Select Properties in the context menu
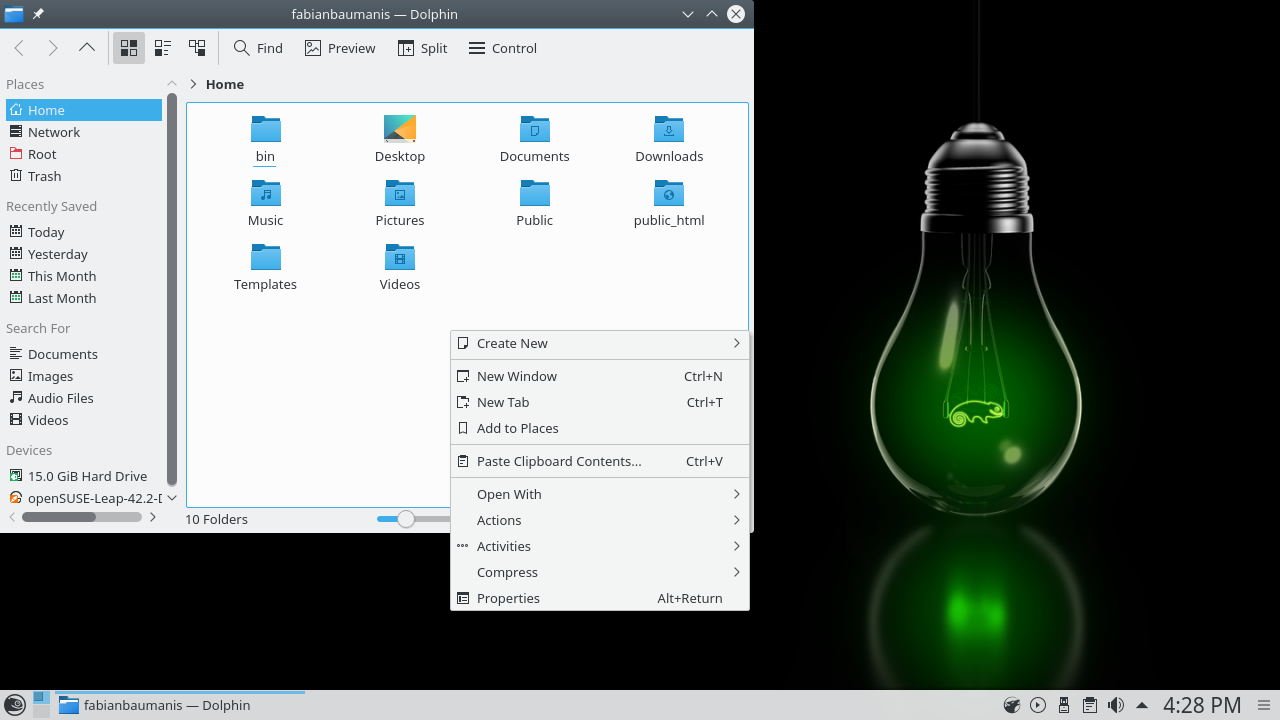The height and width of the screenshot is (720, 1280). pos(508,598)
